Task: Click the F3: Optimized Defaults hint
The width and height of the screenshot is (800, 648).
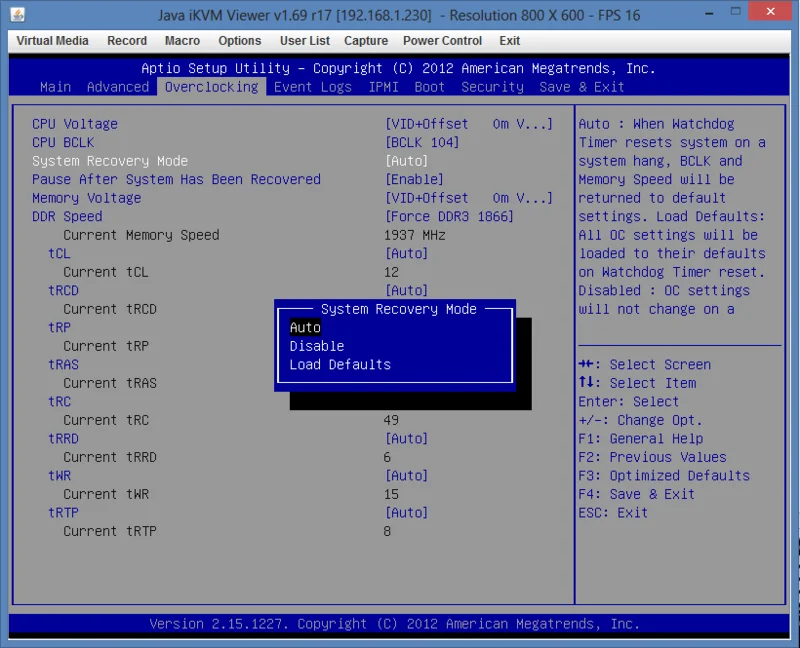Action: tap(664, 476)
